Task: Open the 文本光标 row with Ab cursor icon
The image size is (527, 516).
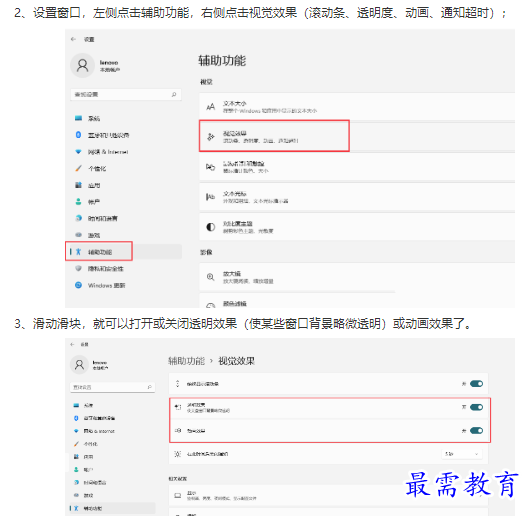Action: coord(357,197)
